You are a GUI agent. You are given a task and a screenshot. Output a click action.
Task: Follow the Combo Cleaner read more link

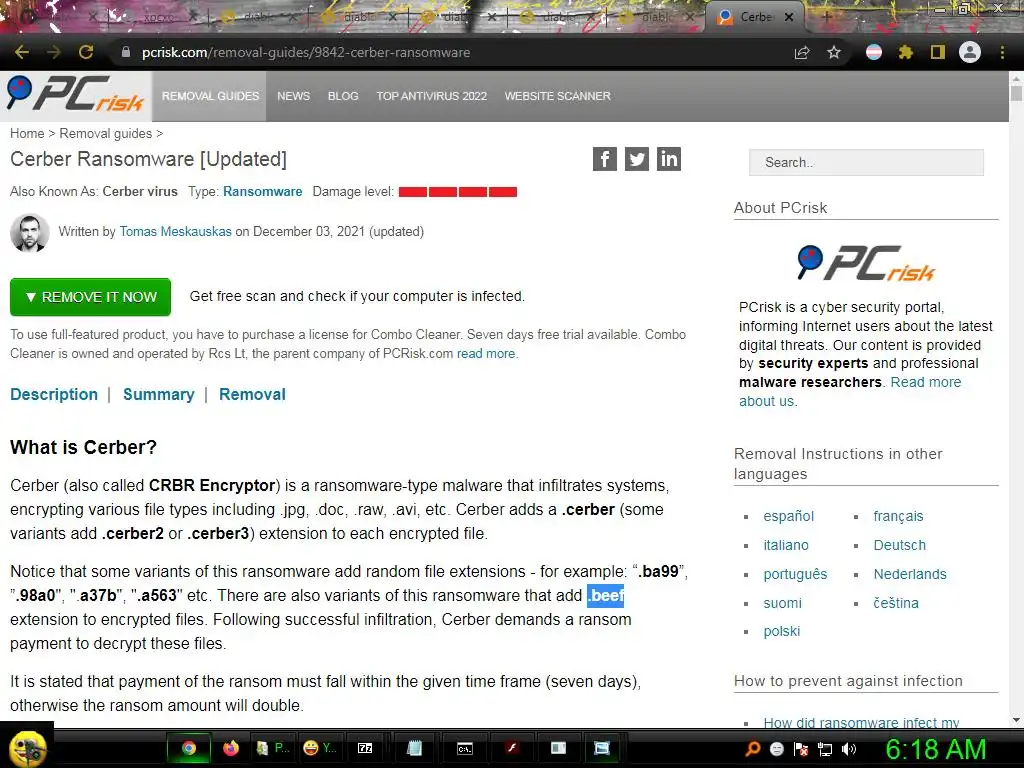coord(486,353)
